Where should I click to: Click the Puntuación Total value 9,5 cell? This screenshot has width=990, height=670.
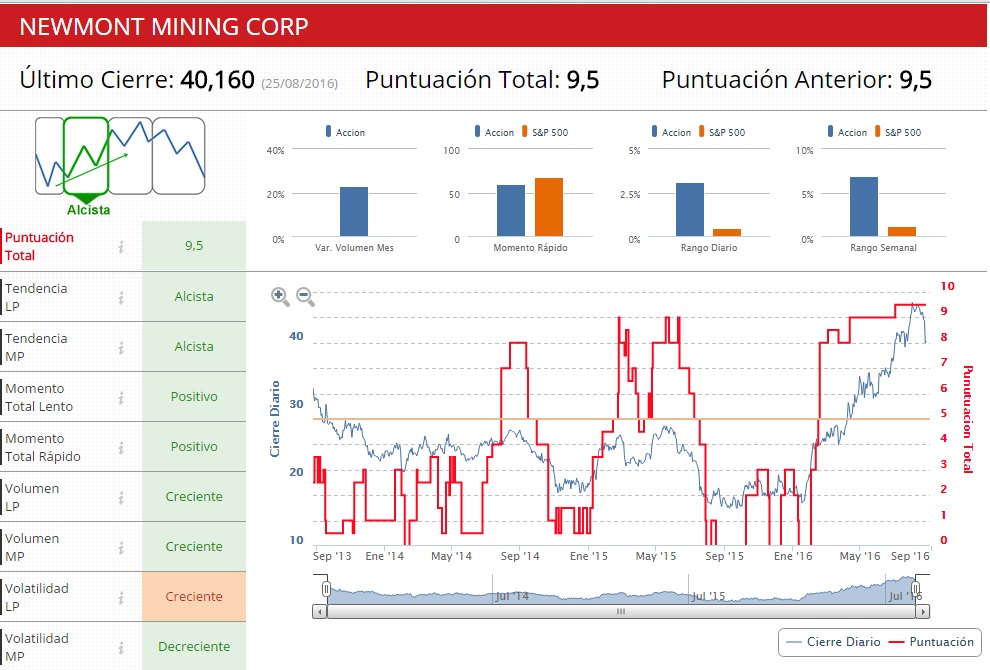pos(194,246)
